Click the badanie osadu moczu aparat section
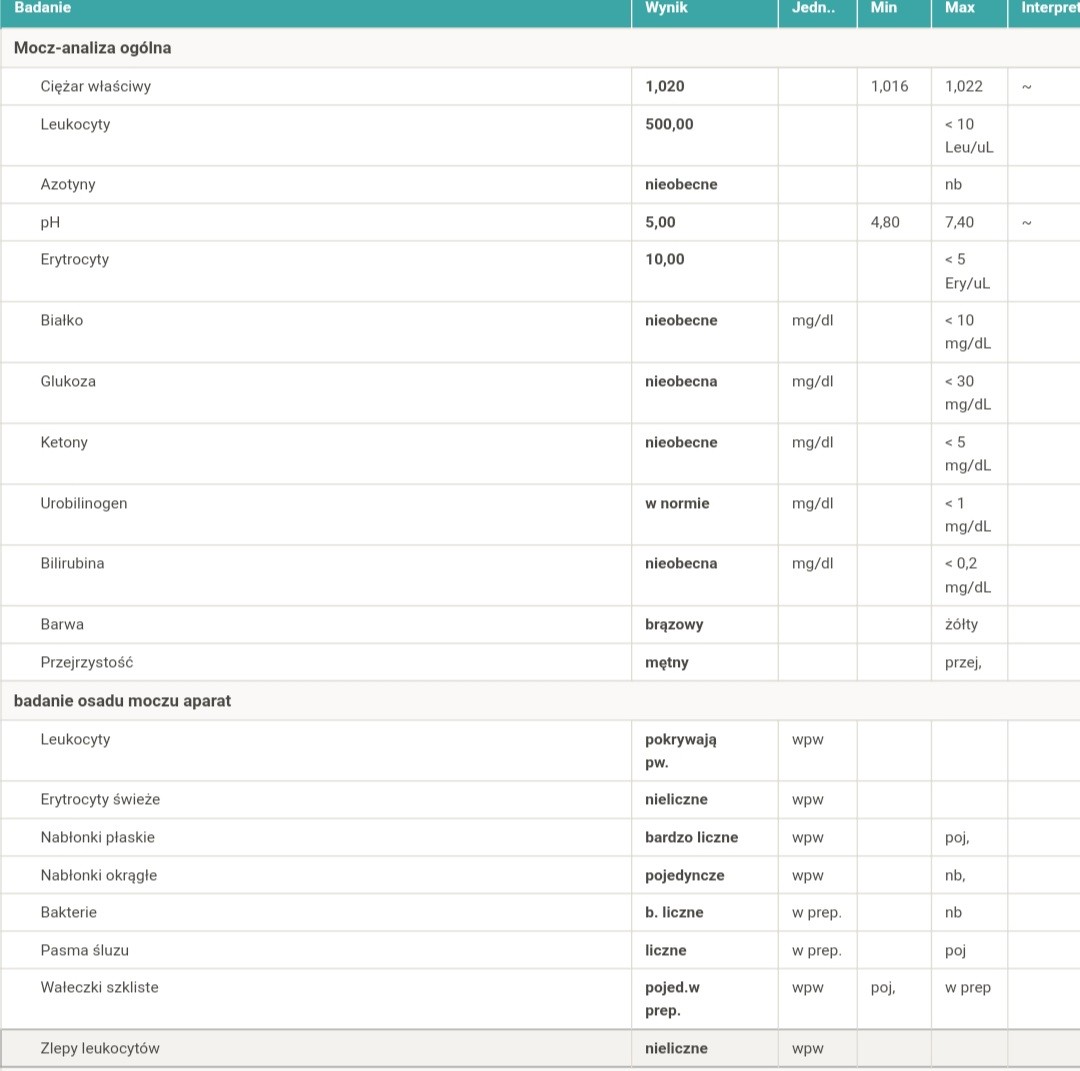 click(x=122, y=701)
